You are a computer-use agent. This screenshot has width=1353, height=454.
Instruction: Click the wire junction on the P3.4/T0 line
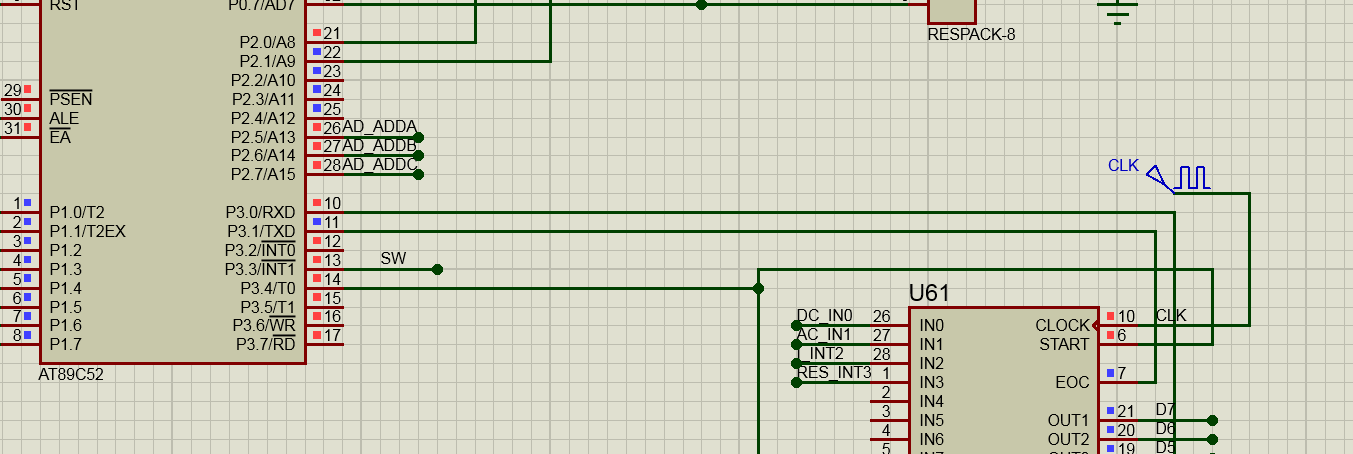click(758, 288)
